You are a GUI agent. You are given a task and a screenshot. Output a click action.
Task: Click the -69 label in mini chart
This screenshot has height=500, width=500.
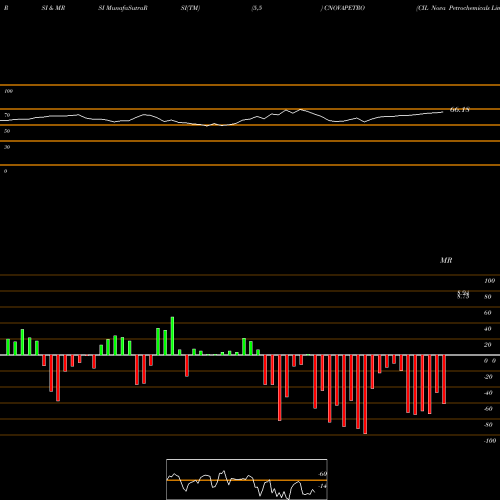tap(322, 474)
